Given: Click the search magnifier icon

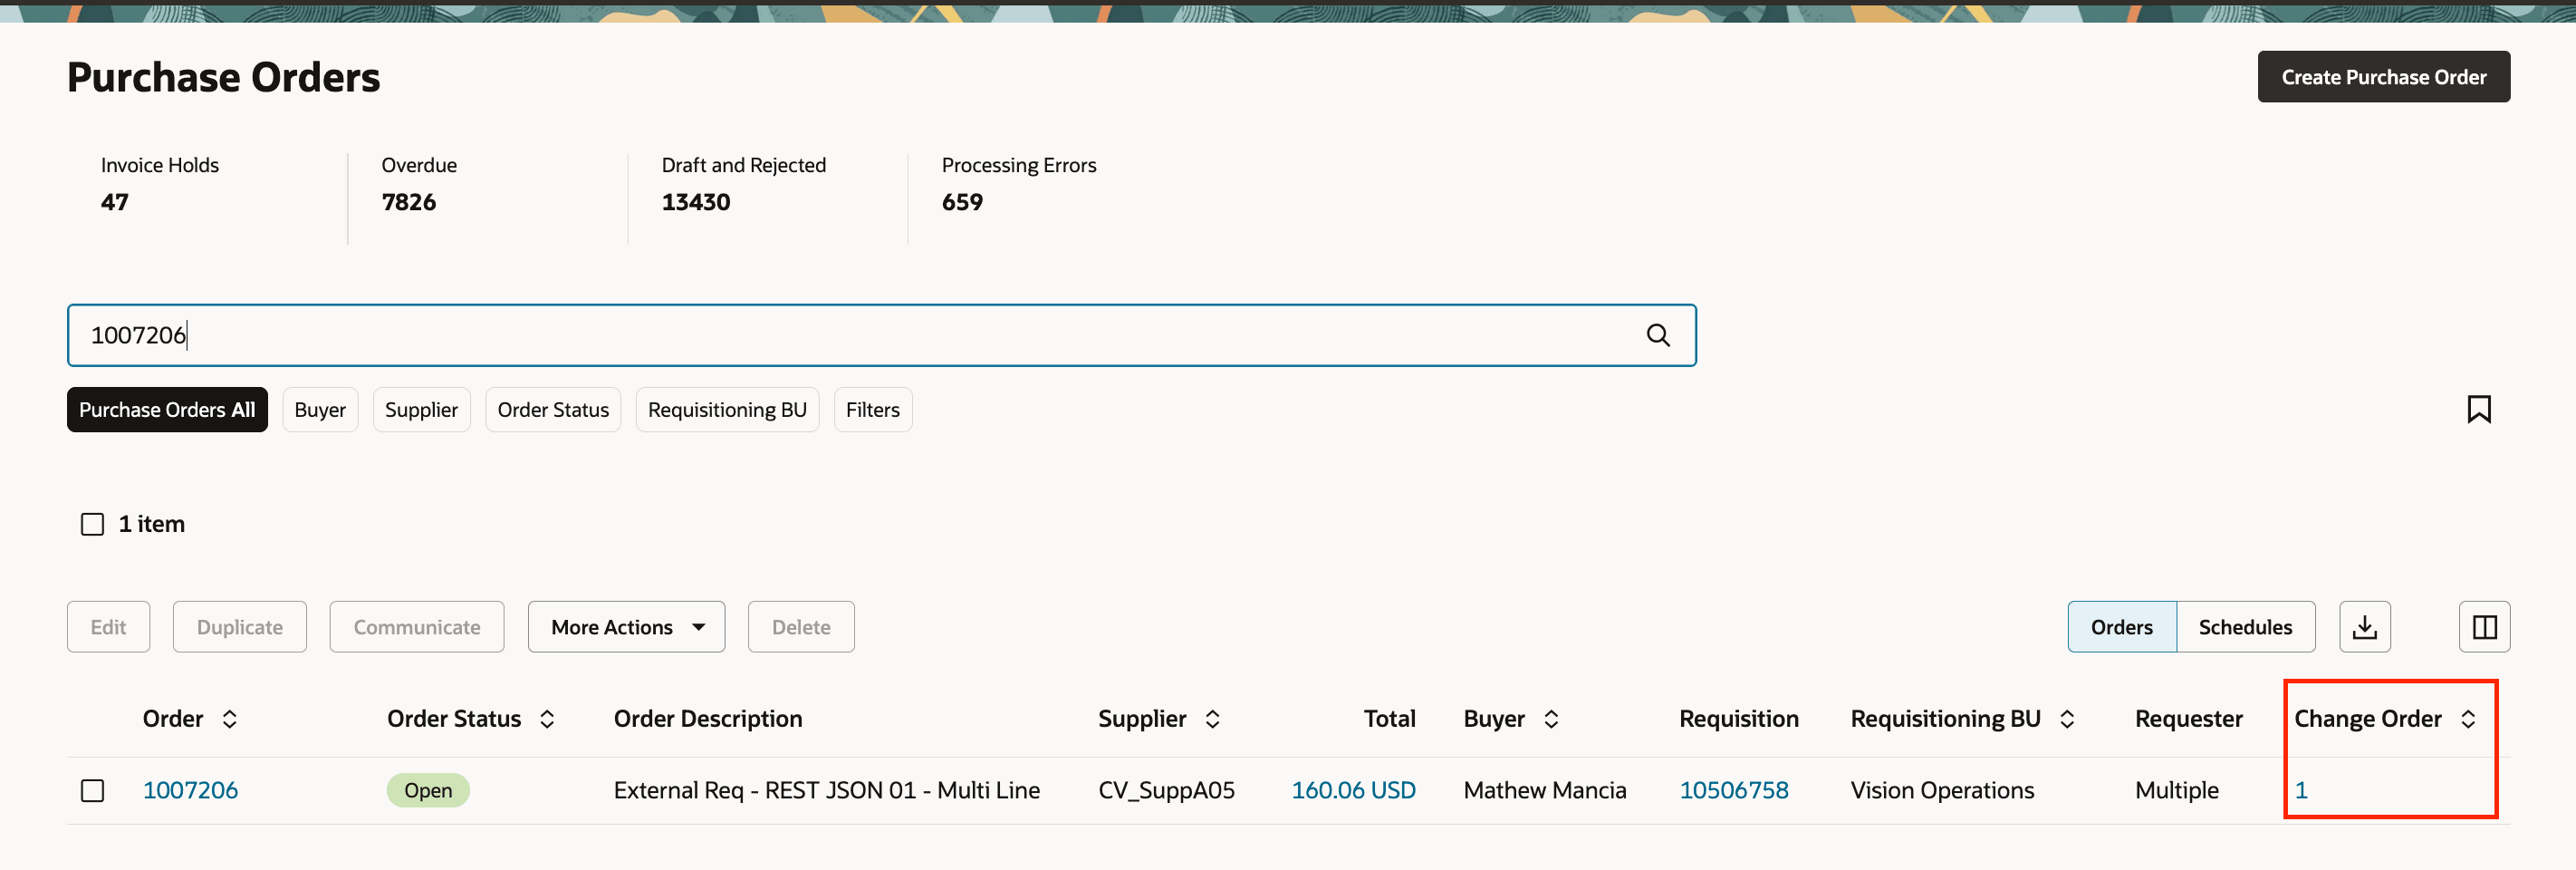Looking at the screenshot, I should pyautogui.click(x=1658, y=335).
